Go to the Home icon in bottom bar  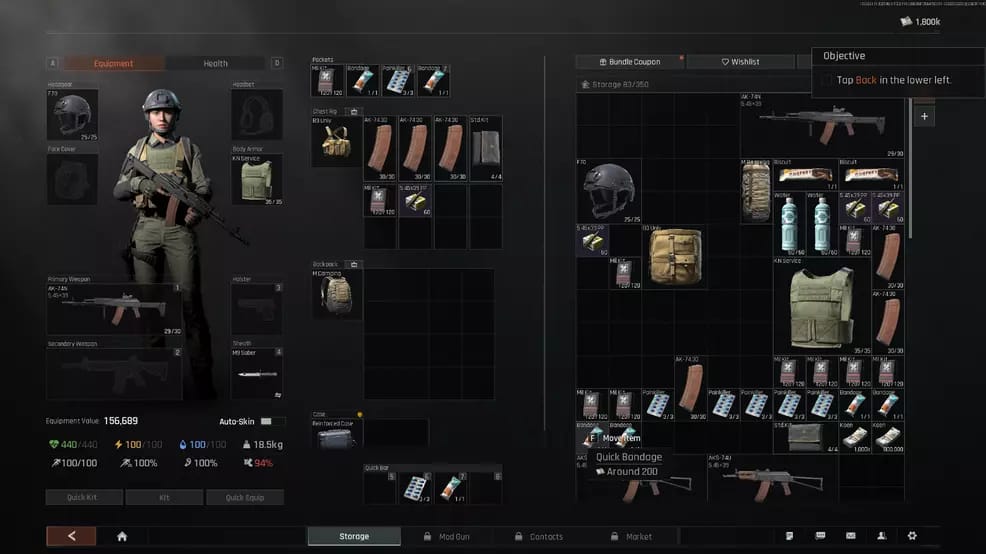pos(122,536)
